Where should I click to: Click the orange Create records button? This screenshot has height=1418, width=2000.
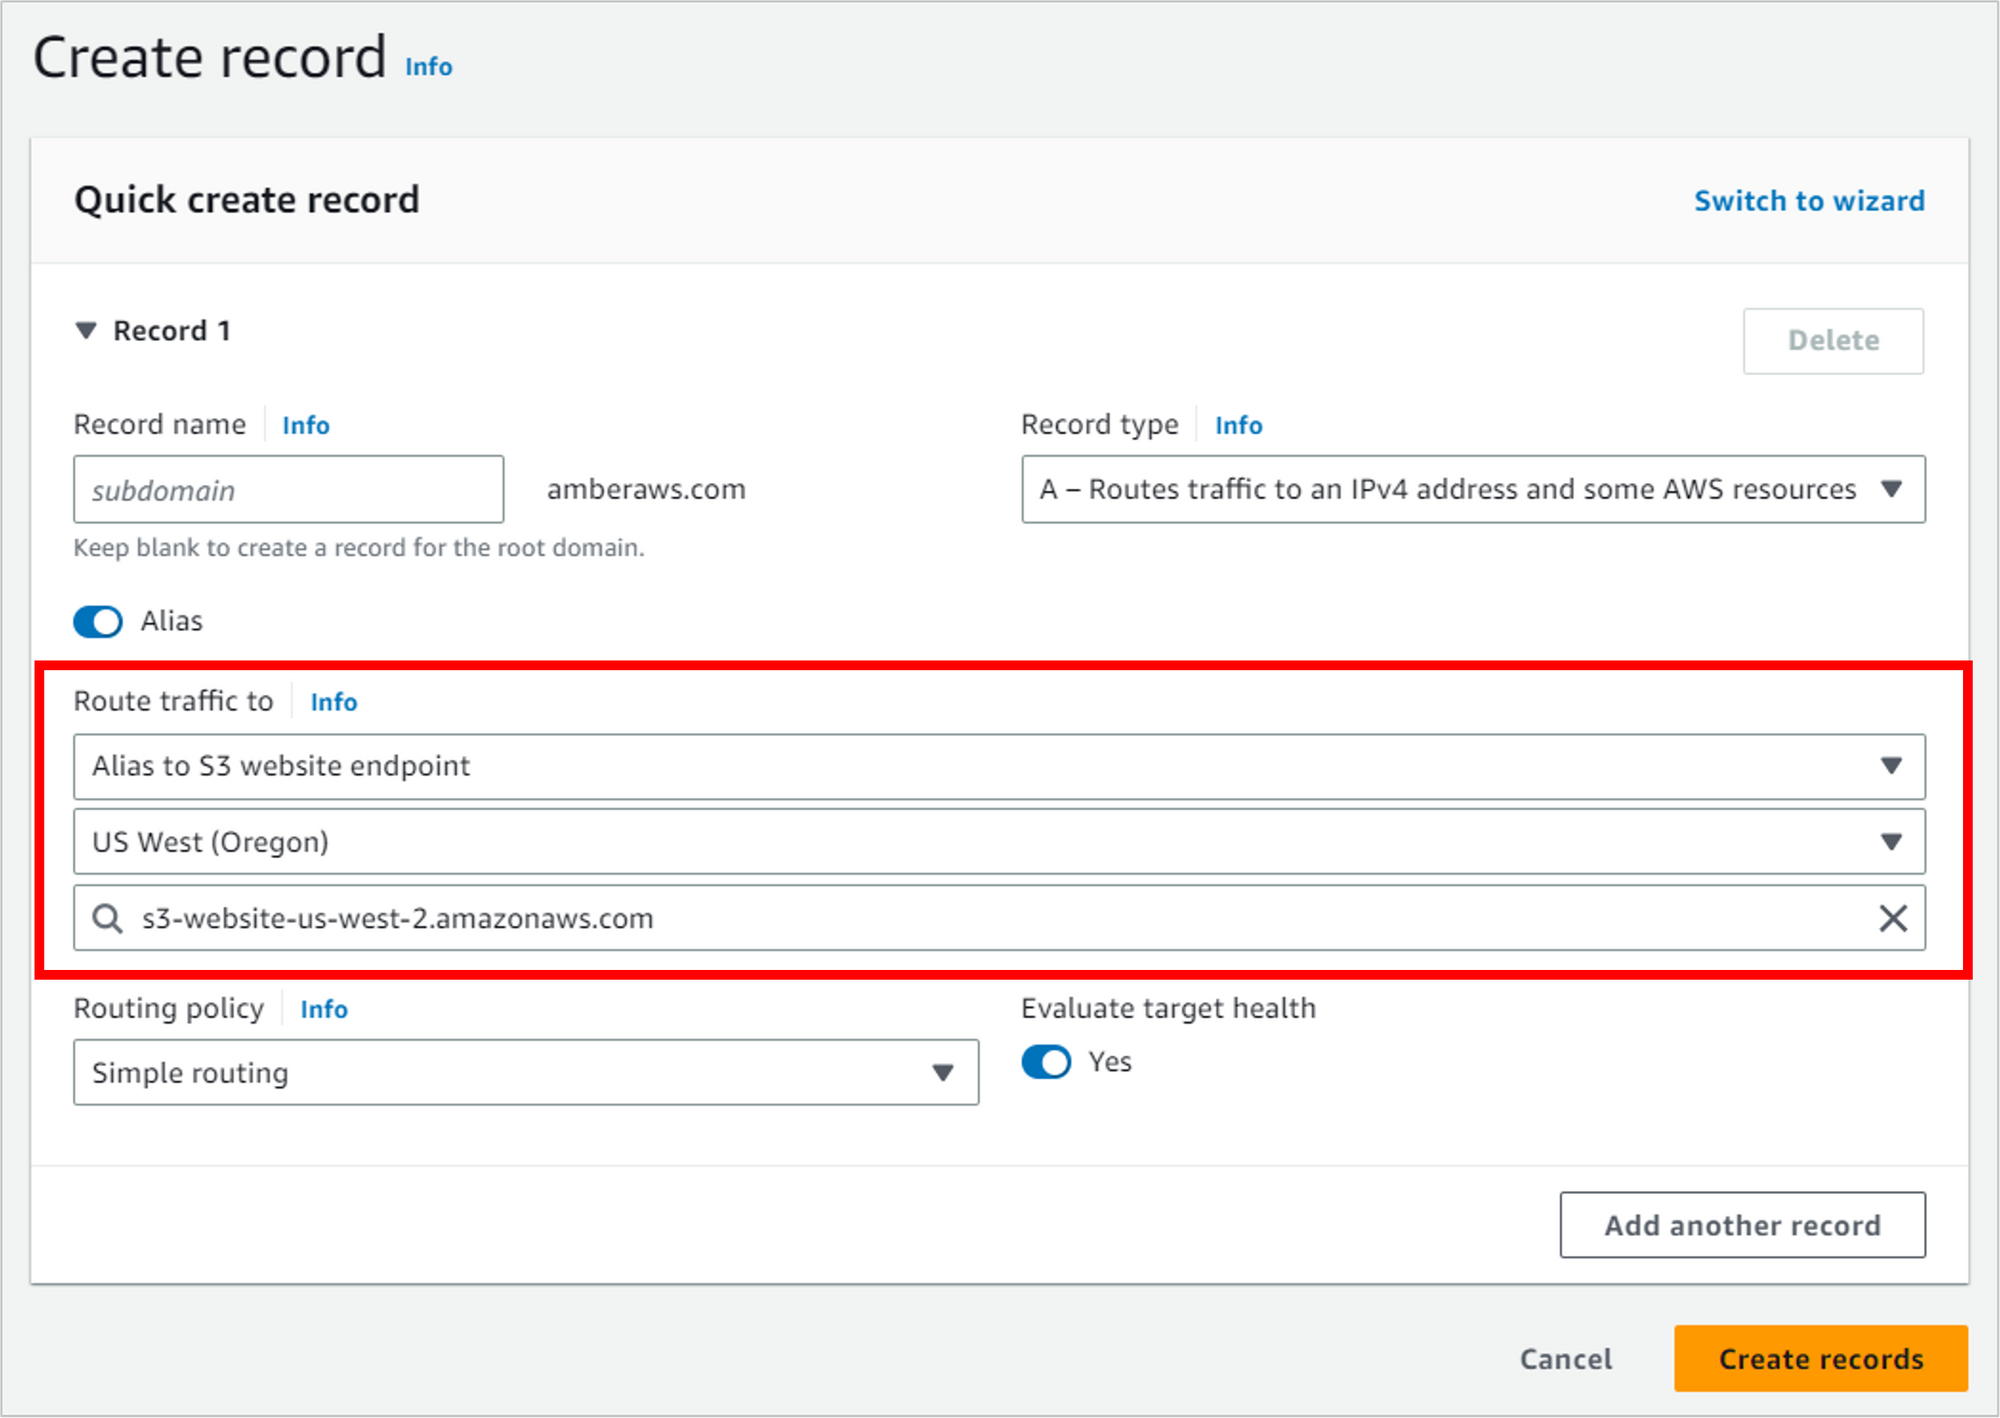pos(1821,1359)
